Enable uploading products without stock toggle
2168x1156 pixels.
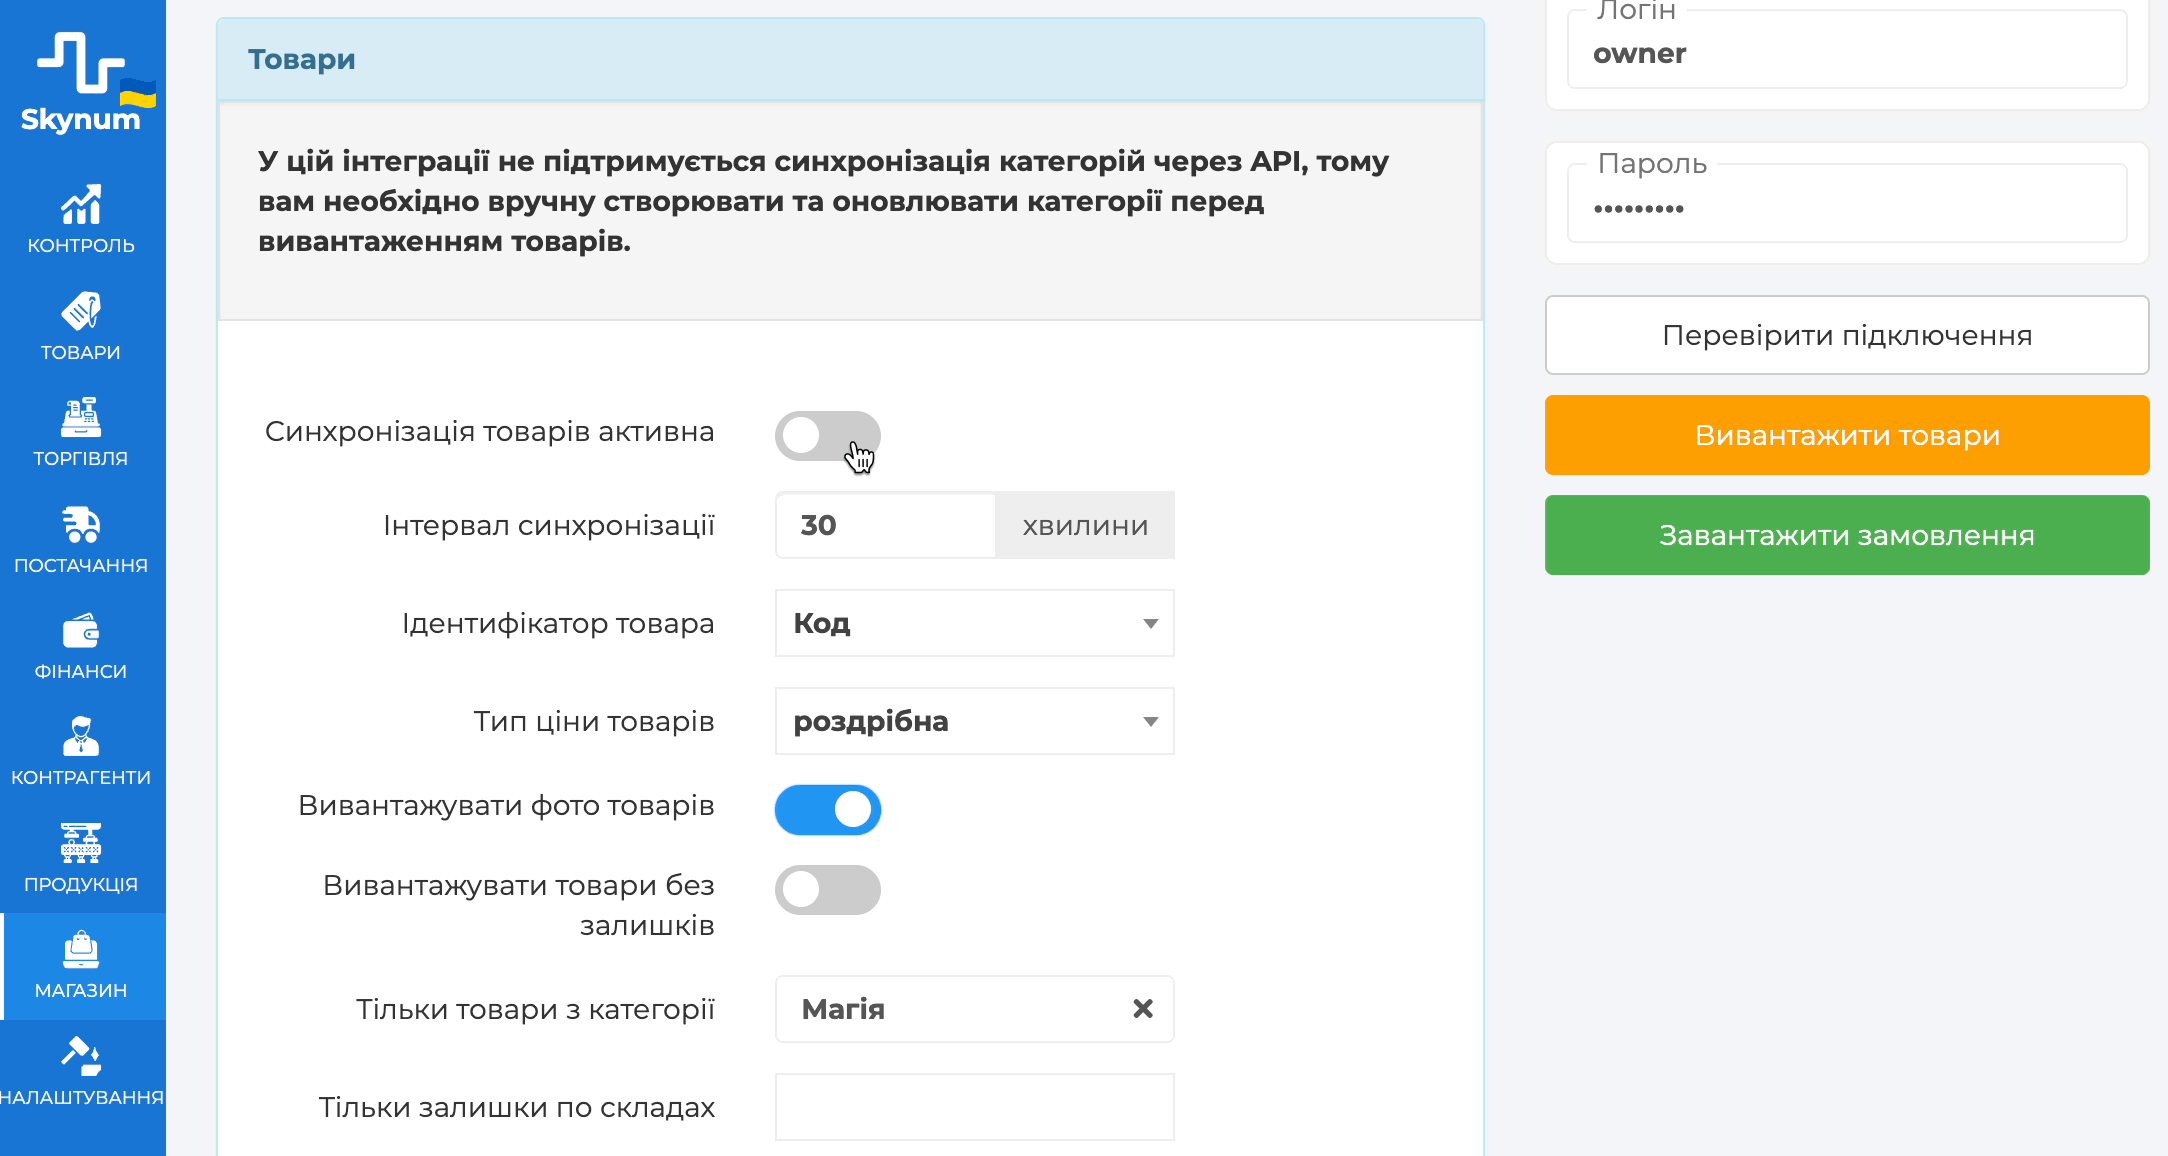click(x=827, y=889)
